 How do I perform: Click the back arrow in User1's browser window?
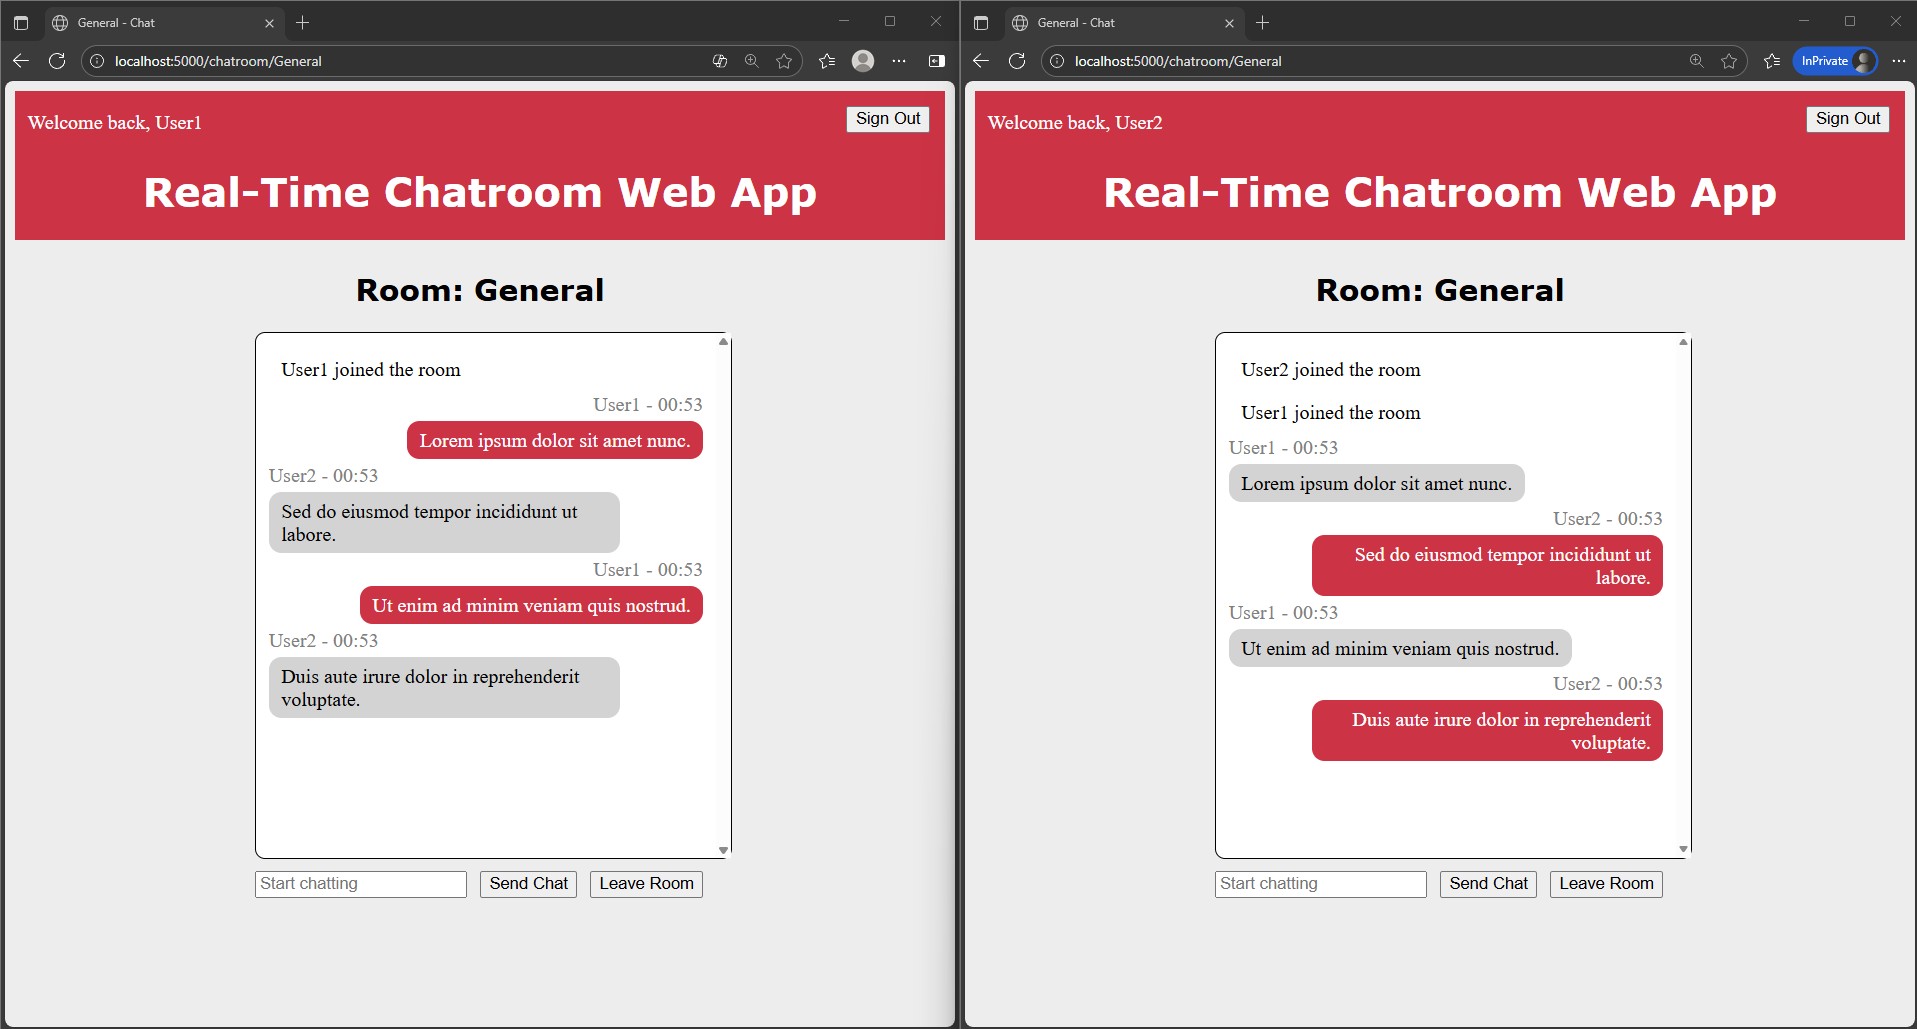pos(21,61)
